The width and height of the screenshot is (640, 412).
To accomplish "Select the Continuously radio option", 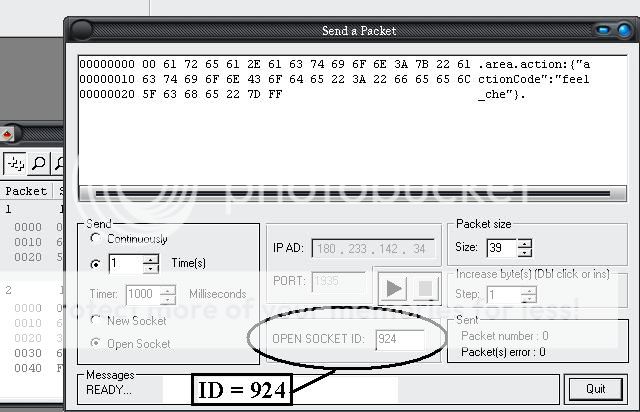I will click(96, 238).
